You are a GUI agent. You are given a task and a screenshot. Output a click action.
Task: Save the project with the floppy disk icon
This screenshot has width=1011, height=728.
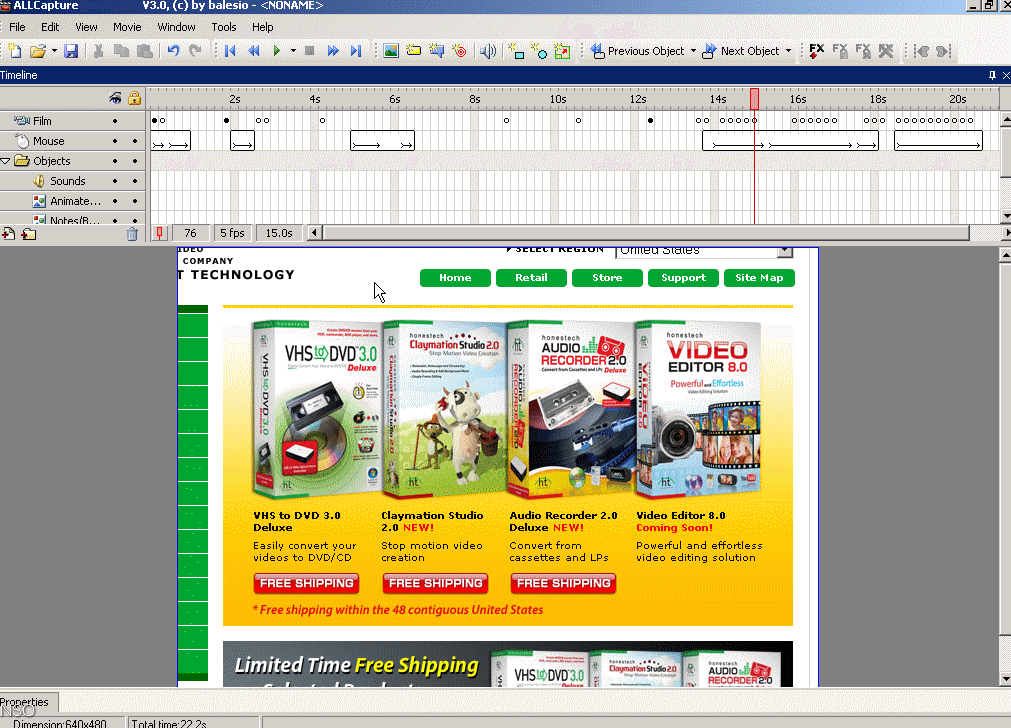coord(71,51)
